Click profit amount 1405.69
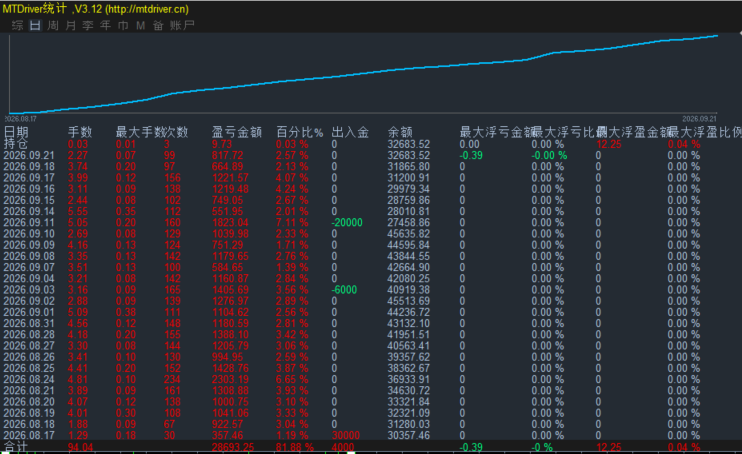The width and height of the screenshot is (742, 454). tap(230, 290)
